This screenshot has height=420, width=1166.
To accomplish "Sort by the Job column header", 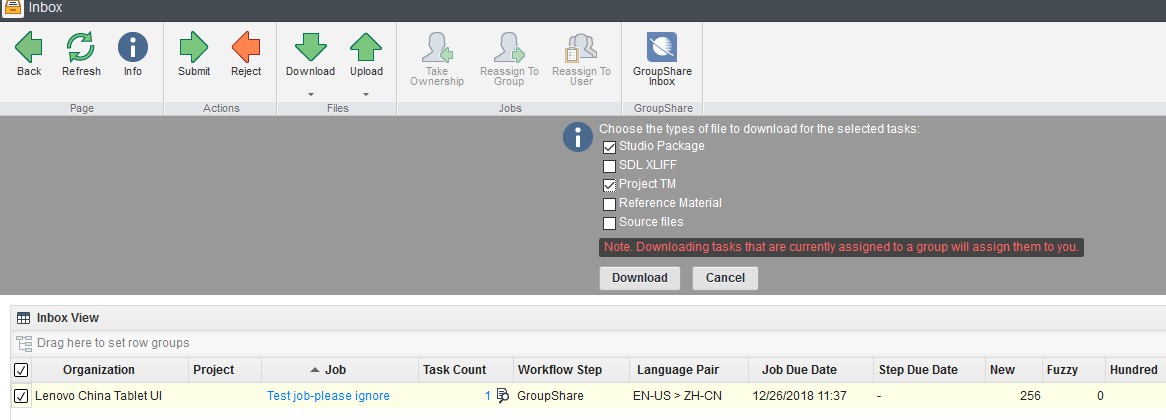I will 335,370.
